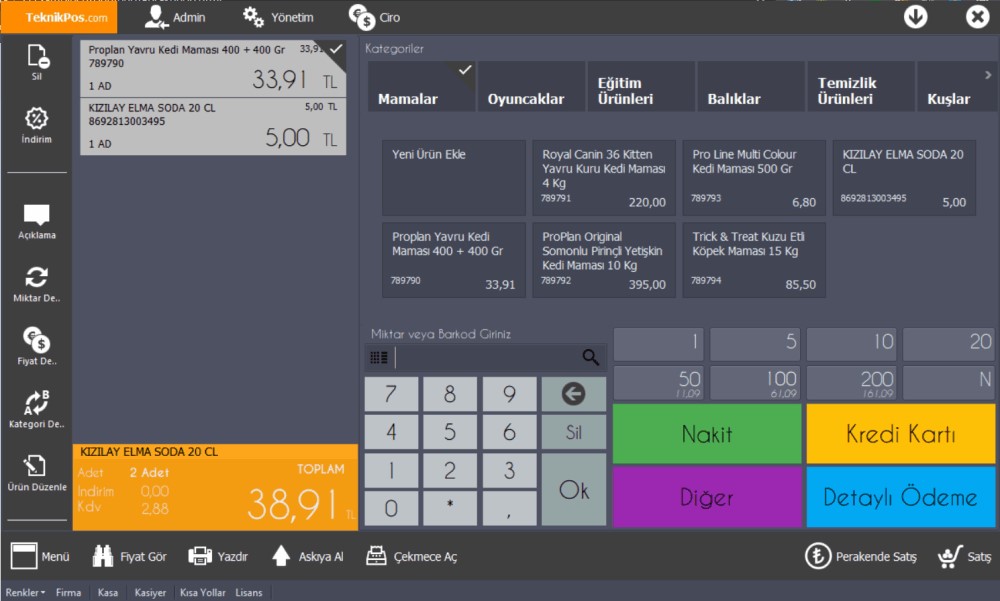1000x601 pixels.
Task: Add Royal Canin 36 Kitten product
Action: pyautogui.click(x=604, y=178)
